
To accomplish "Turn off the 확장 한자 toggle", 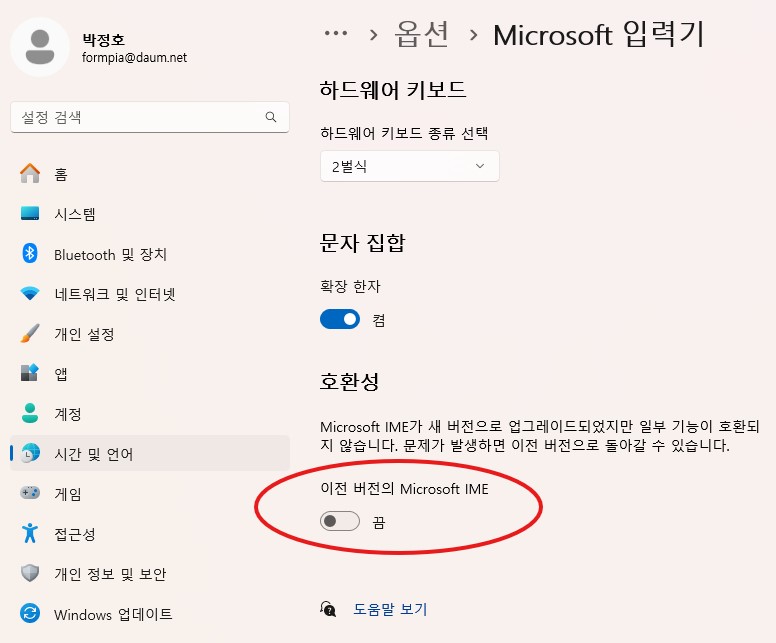I will 340,320.
